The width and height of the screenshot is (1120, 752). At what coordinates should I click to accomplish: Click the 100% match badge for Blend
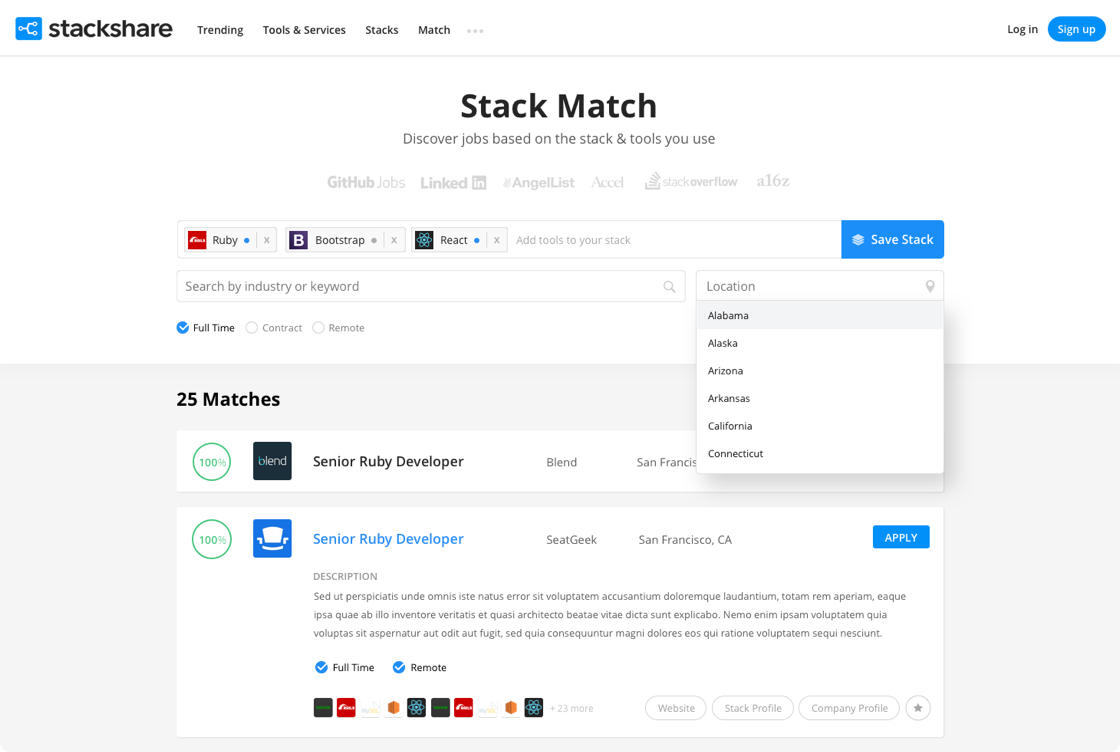coord(211,461)
